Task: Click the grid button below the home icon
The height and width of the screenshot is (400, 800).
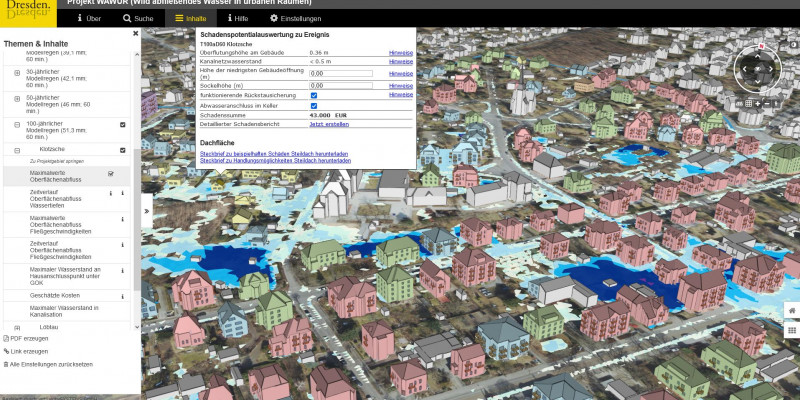Action: (x=792, y=331)
